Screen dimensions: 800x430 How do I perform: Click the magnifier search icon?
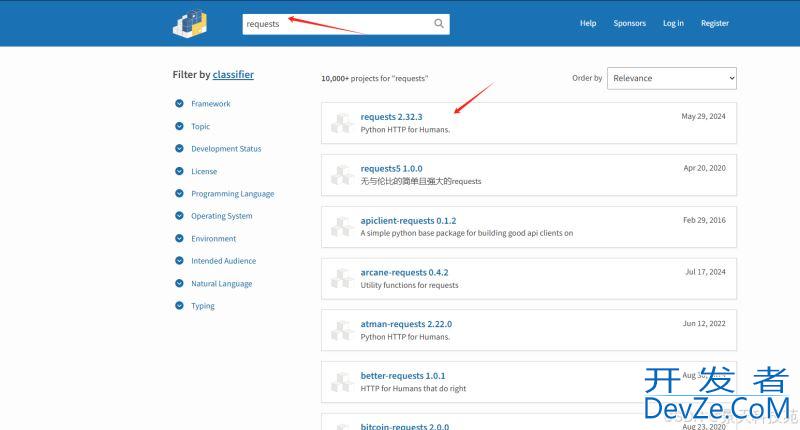coord(439,23)
